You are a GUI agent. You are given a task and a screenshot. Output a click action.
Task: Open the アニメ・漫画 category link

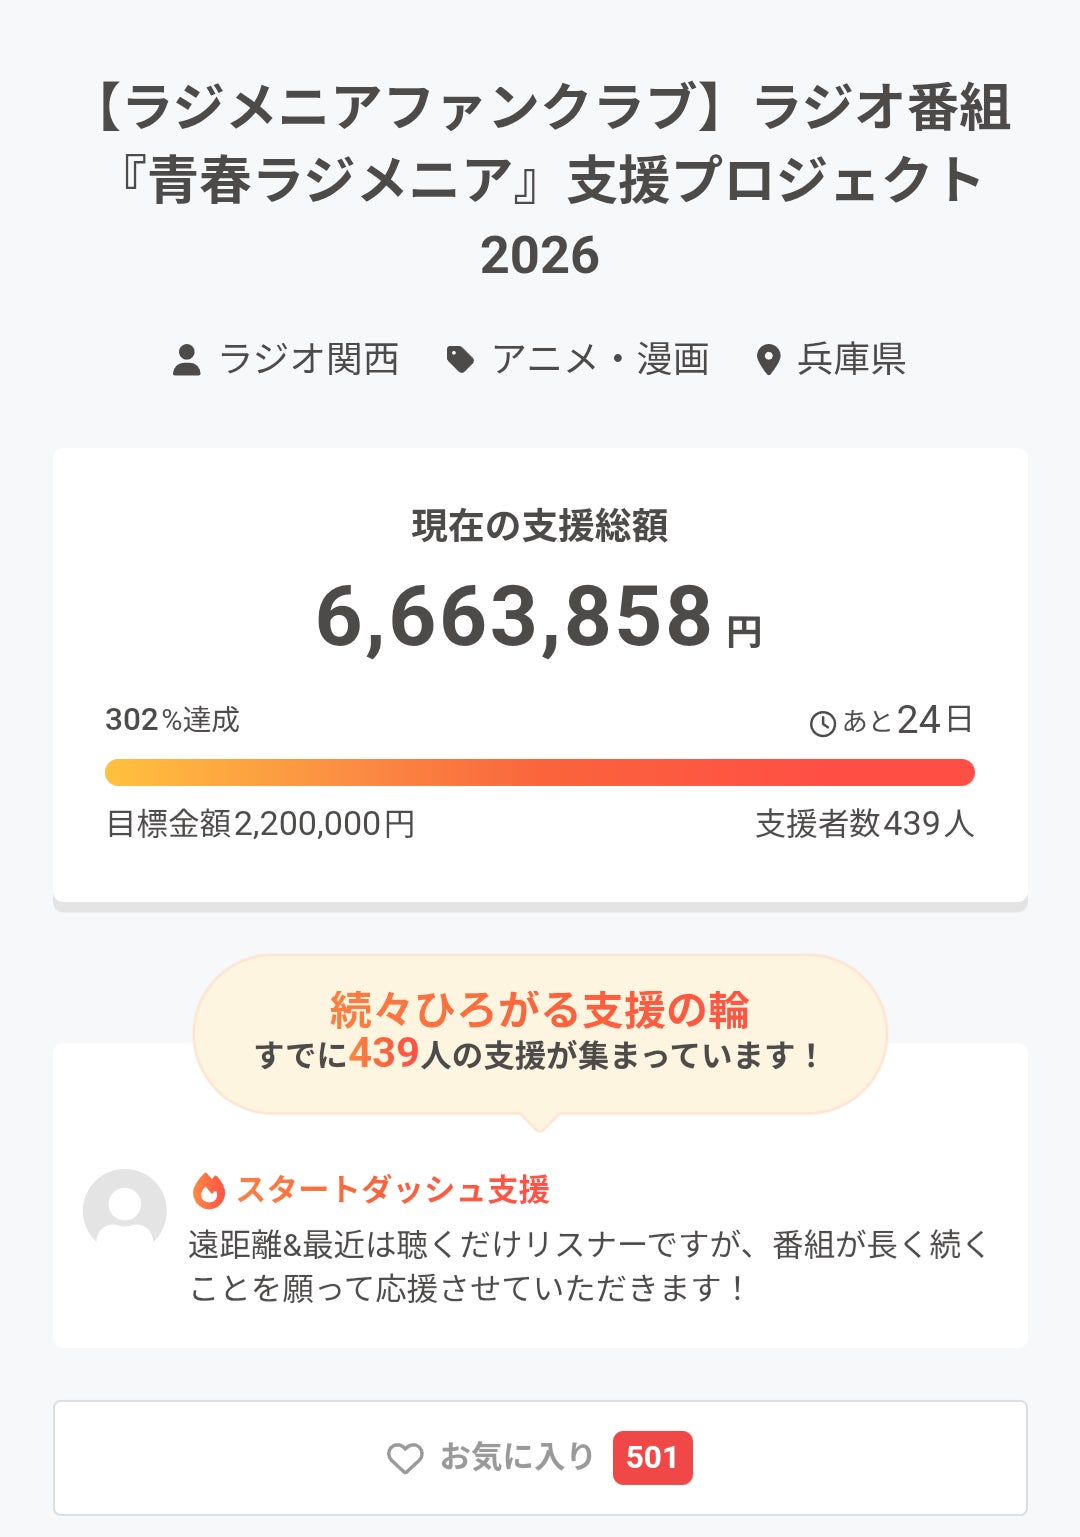point(600,359)
